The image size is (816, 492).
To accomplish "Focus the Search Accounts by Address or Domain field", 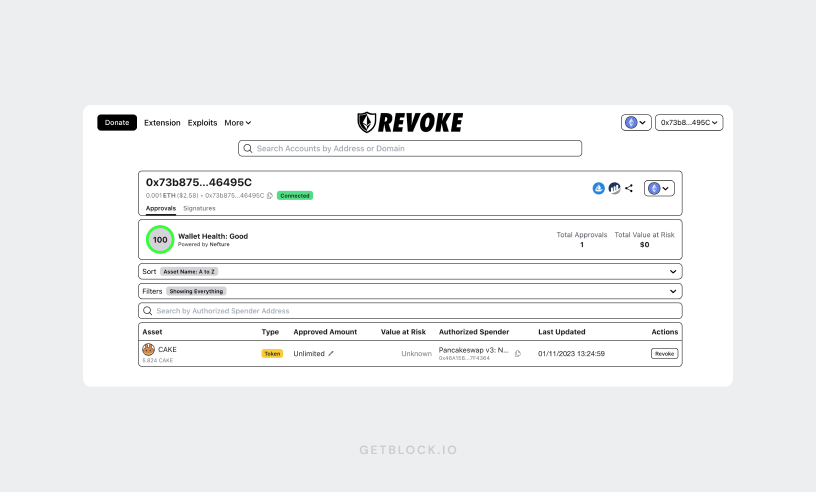I will 410,148.
